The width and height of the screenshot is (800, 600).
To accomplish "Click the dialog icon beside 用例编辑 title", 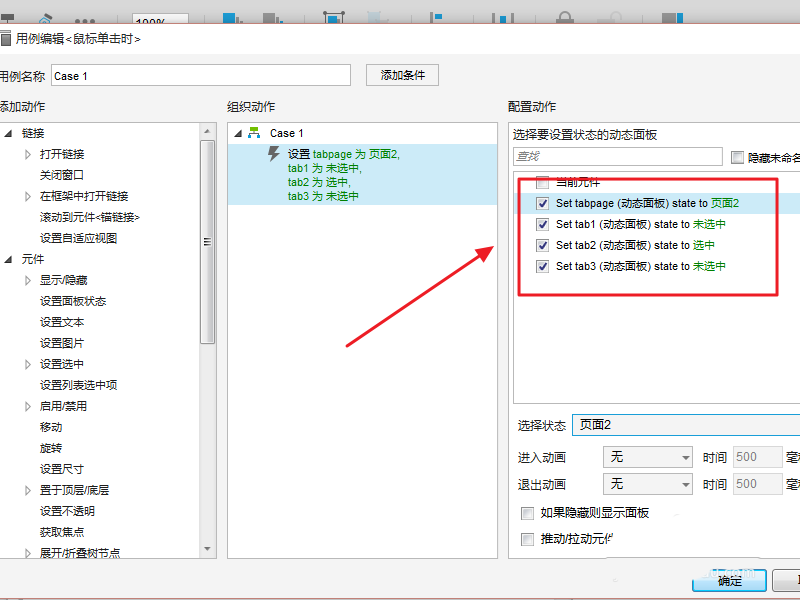I will [x=9, y=37].
